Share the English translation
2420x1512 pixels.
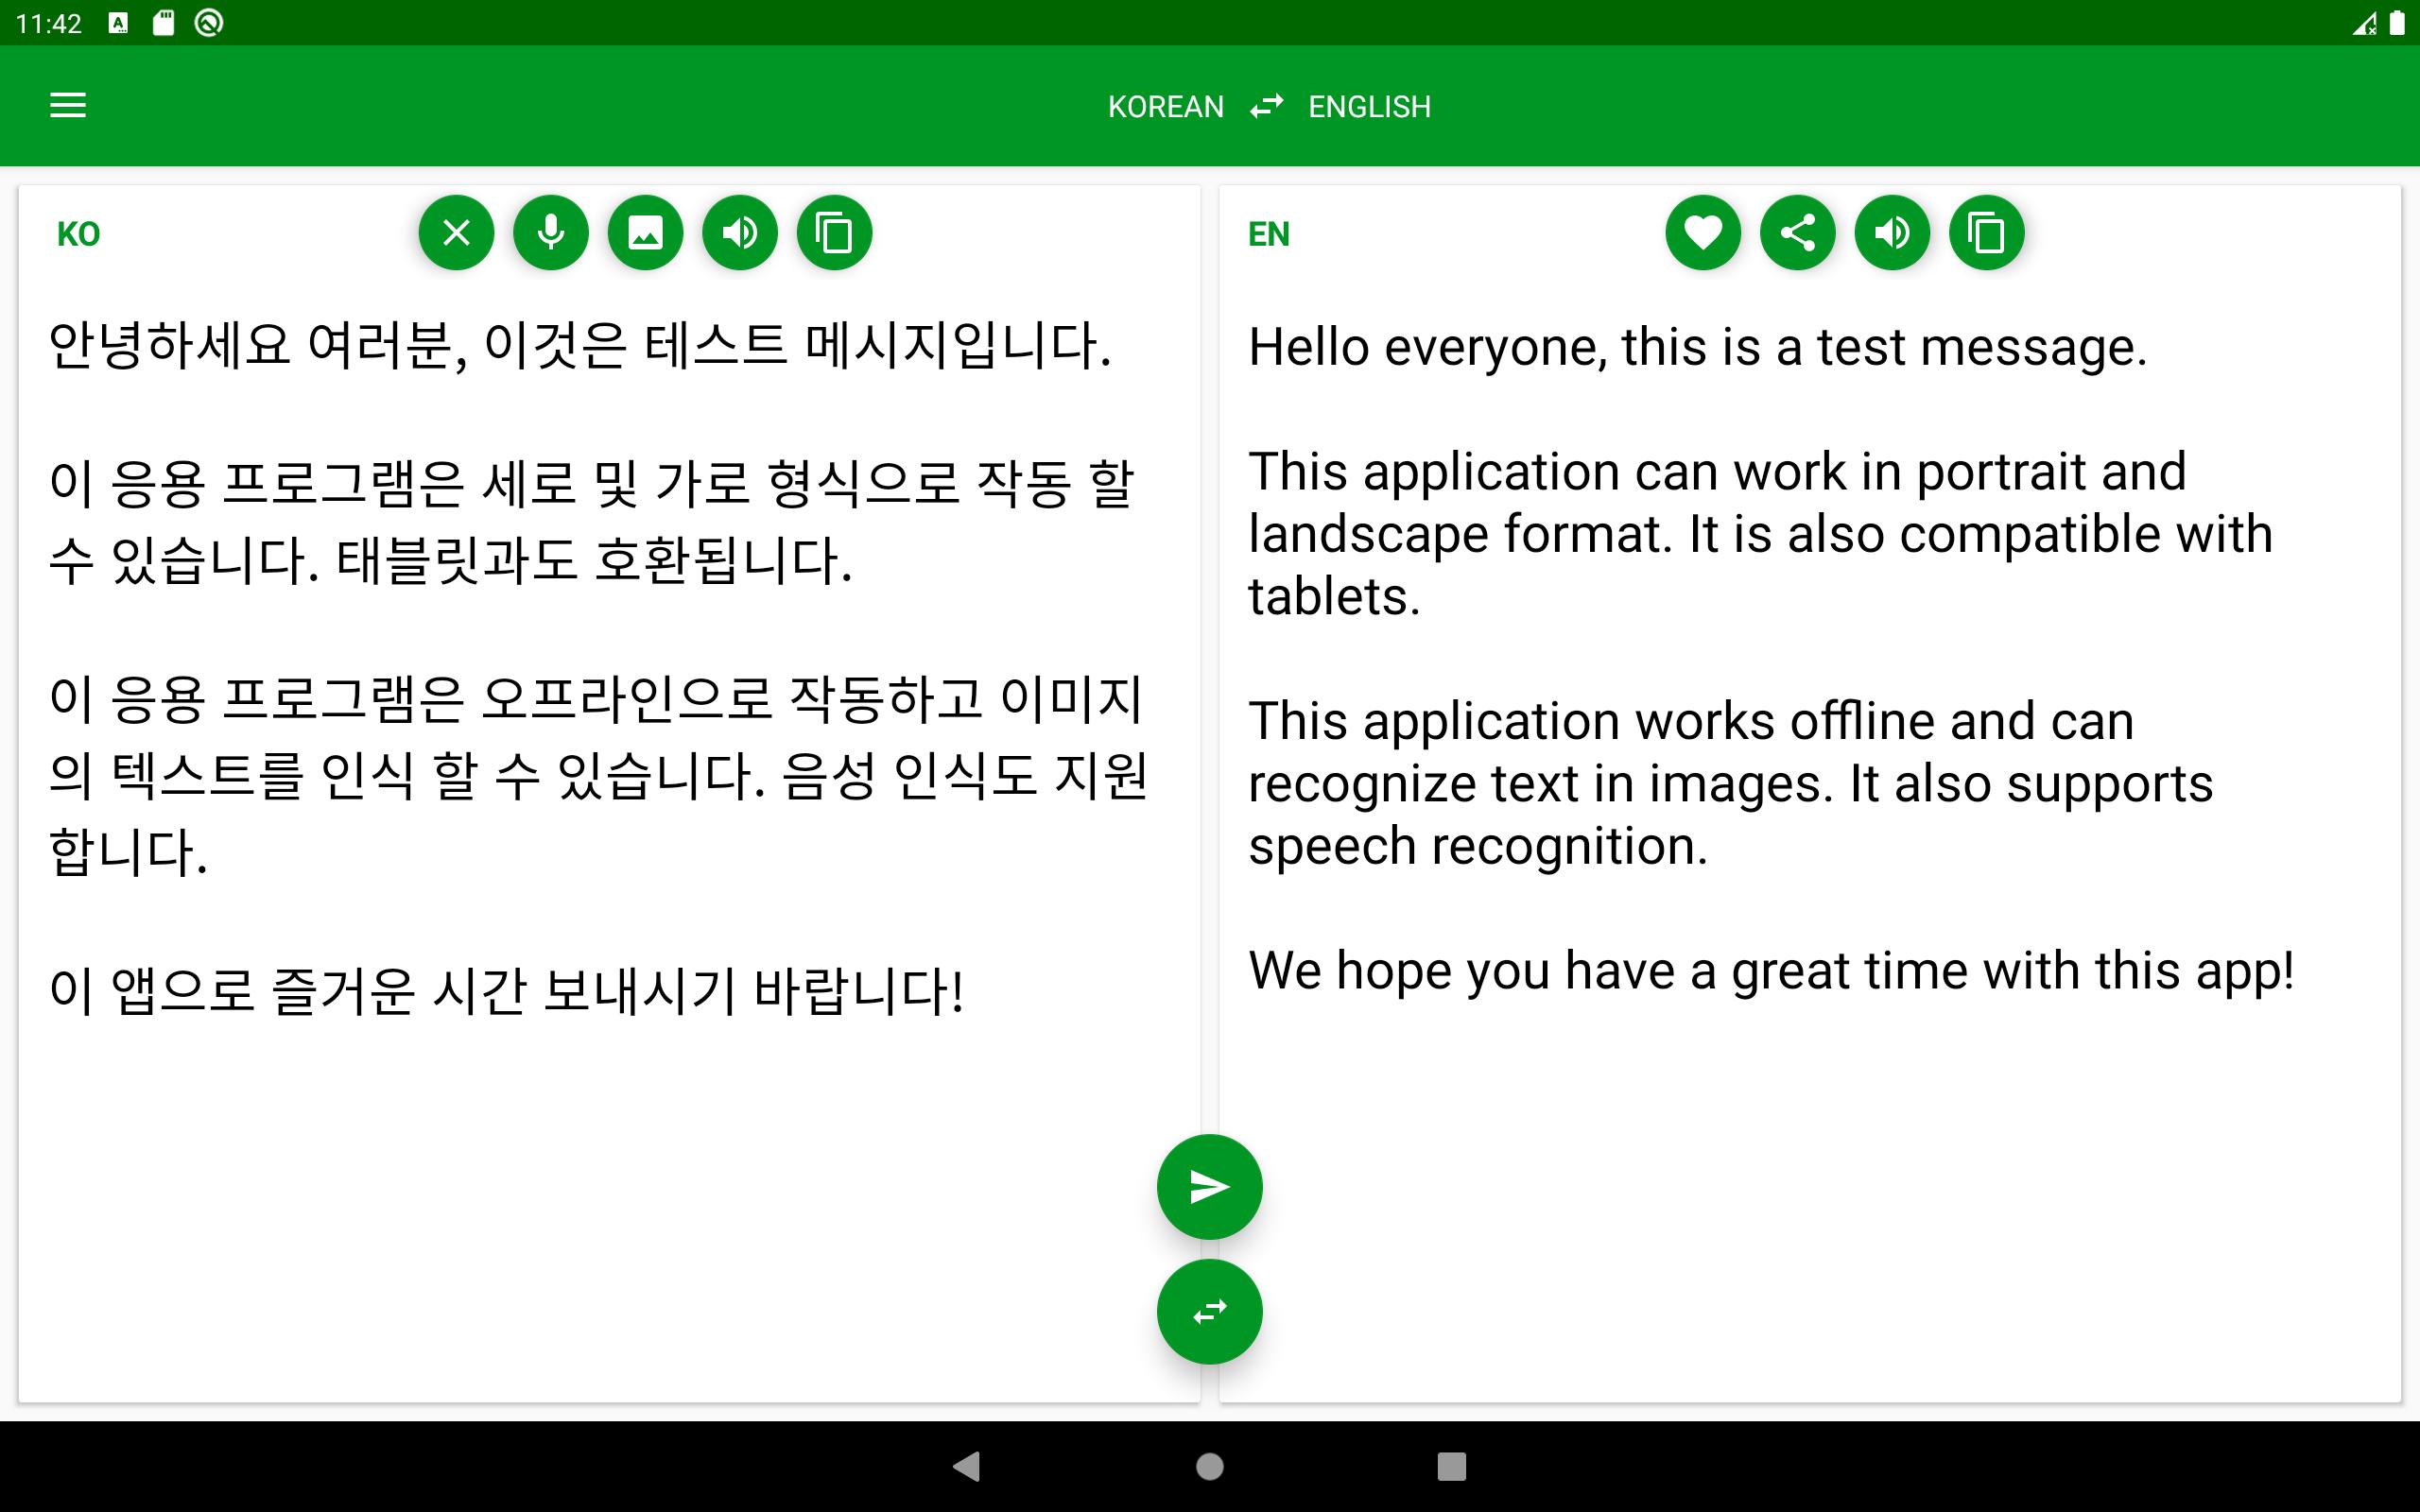(1798, 233)
